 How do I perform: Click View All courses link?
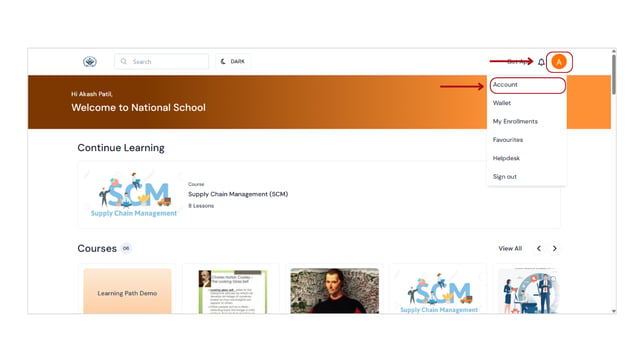(510, 249)
